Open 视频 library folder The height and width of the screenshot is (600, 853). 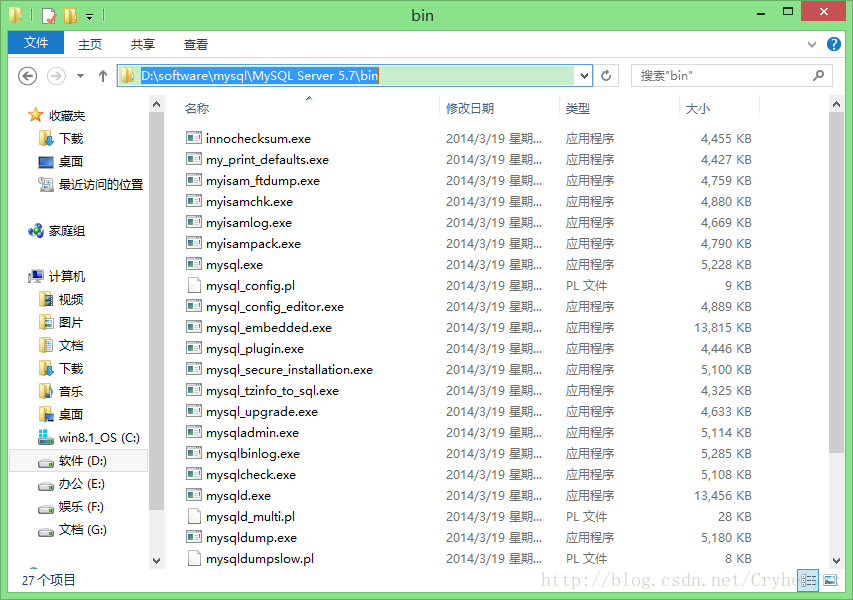71,299
